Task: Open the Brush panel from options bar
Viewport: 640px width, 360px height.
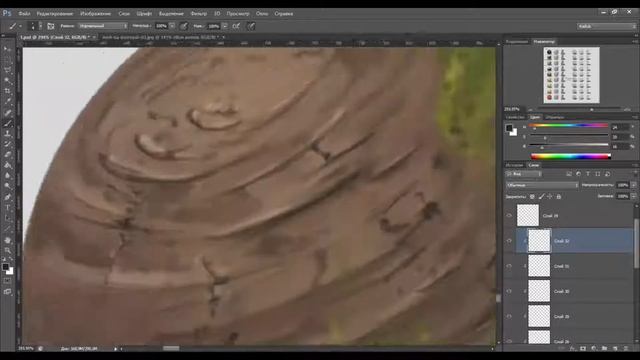Action: pos(51,26)
